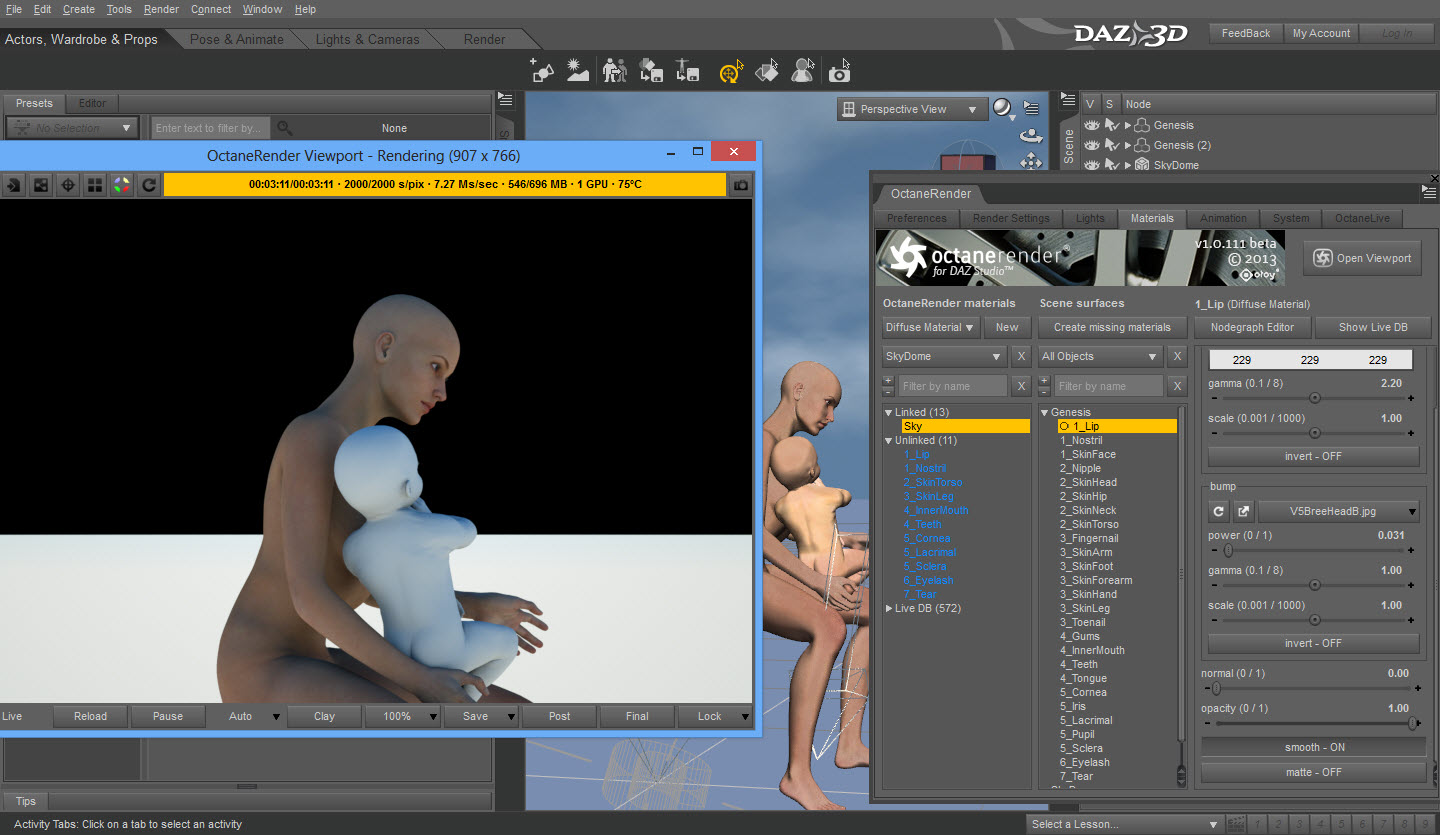This screenshot has width=1440, height=835.
Task: Click the refresh icon in Octane viewport toolbar
Action: (x=149, y=185)
